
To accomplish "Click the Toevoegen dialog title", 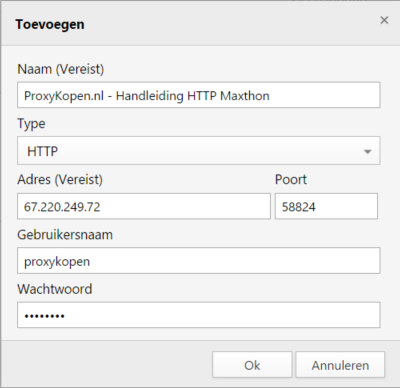I will coord(50,24).
